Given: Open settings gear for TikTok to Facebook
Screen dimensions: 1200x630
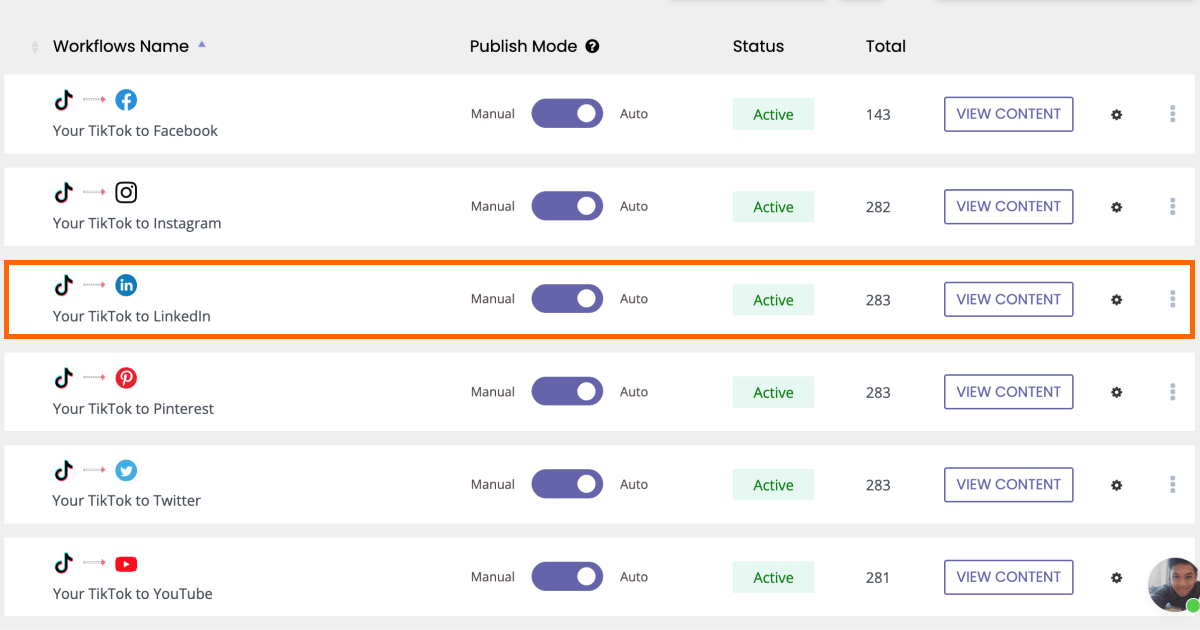Looking at the screenshot, I should (x=1117, y=115).
